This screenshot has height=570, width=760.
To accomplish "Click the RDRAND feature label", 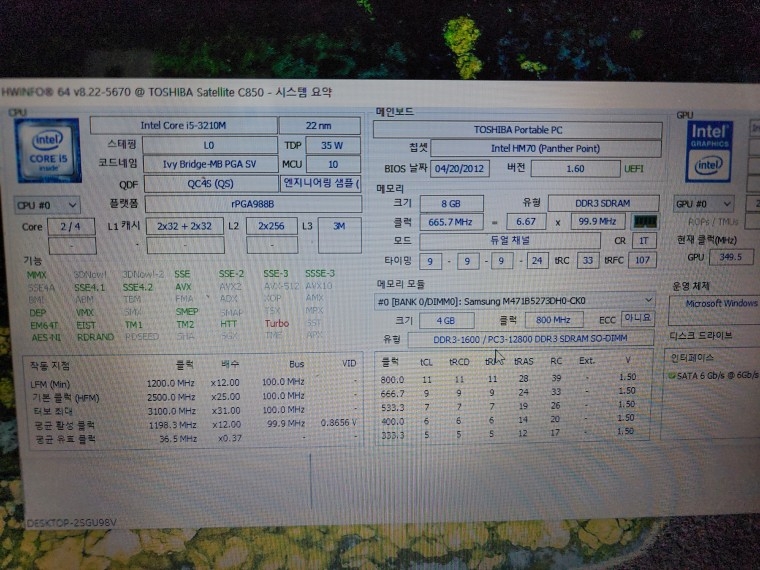I will point(95,337).
